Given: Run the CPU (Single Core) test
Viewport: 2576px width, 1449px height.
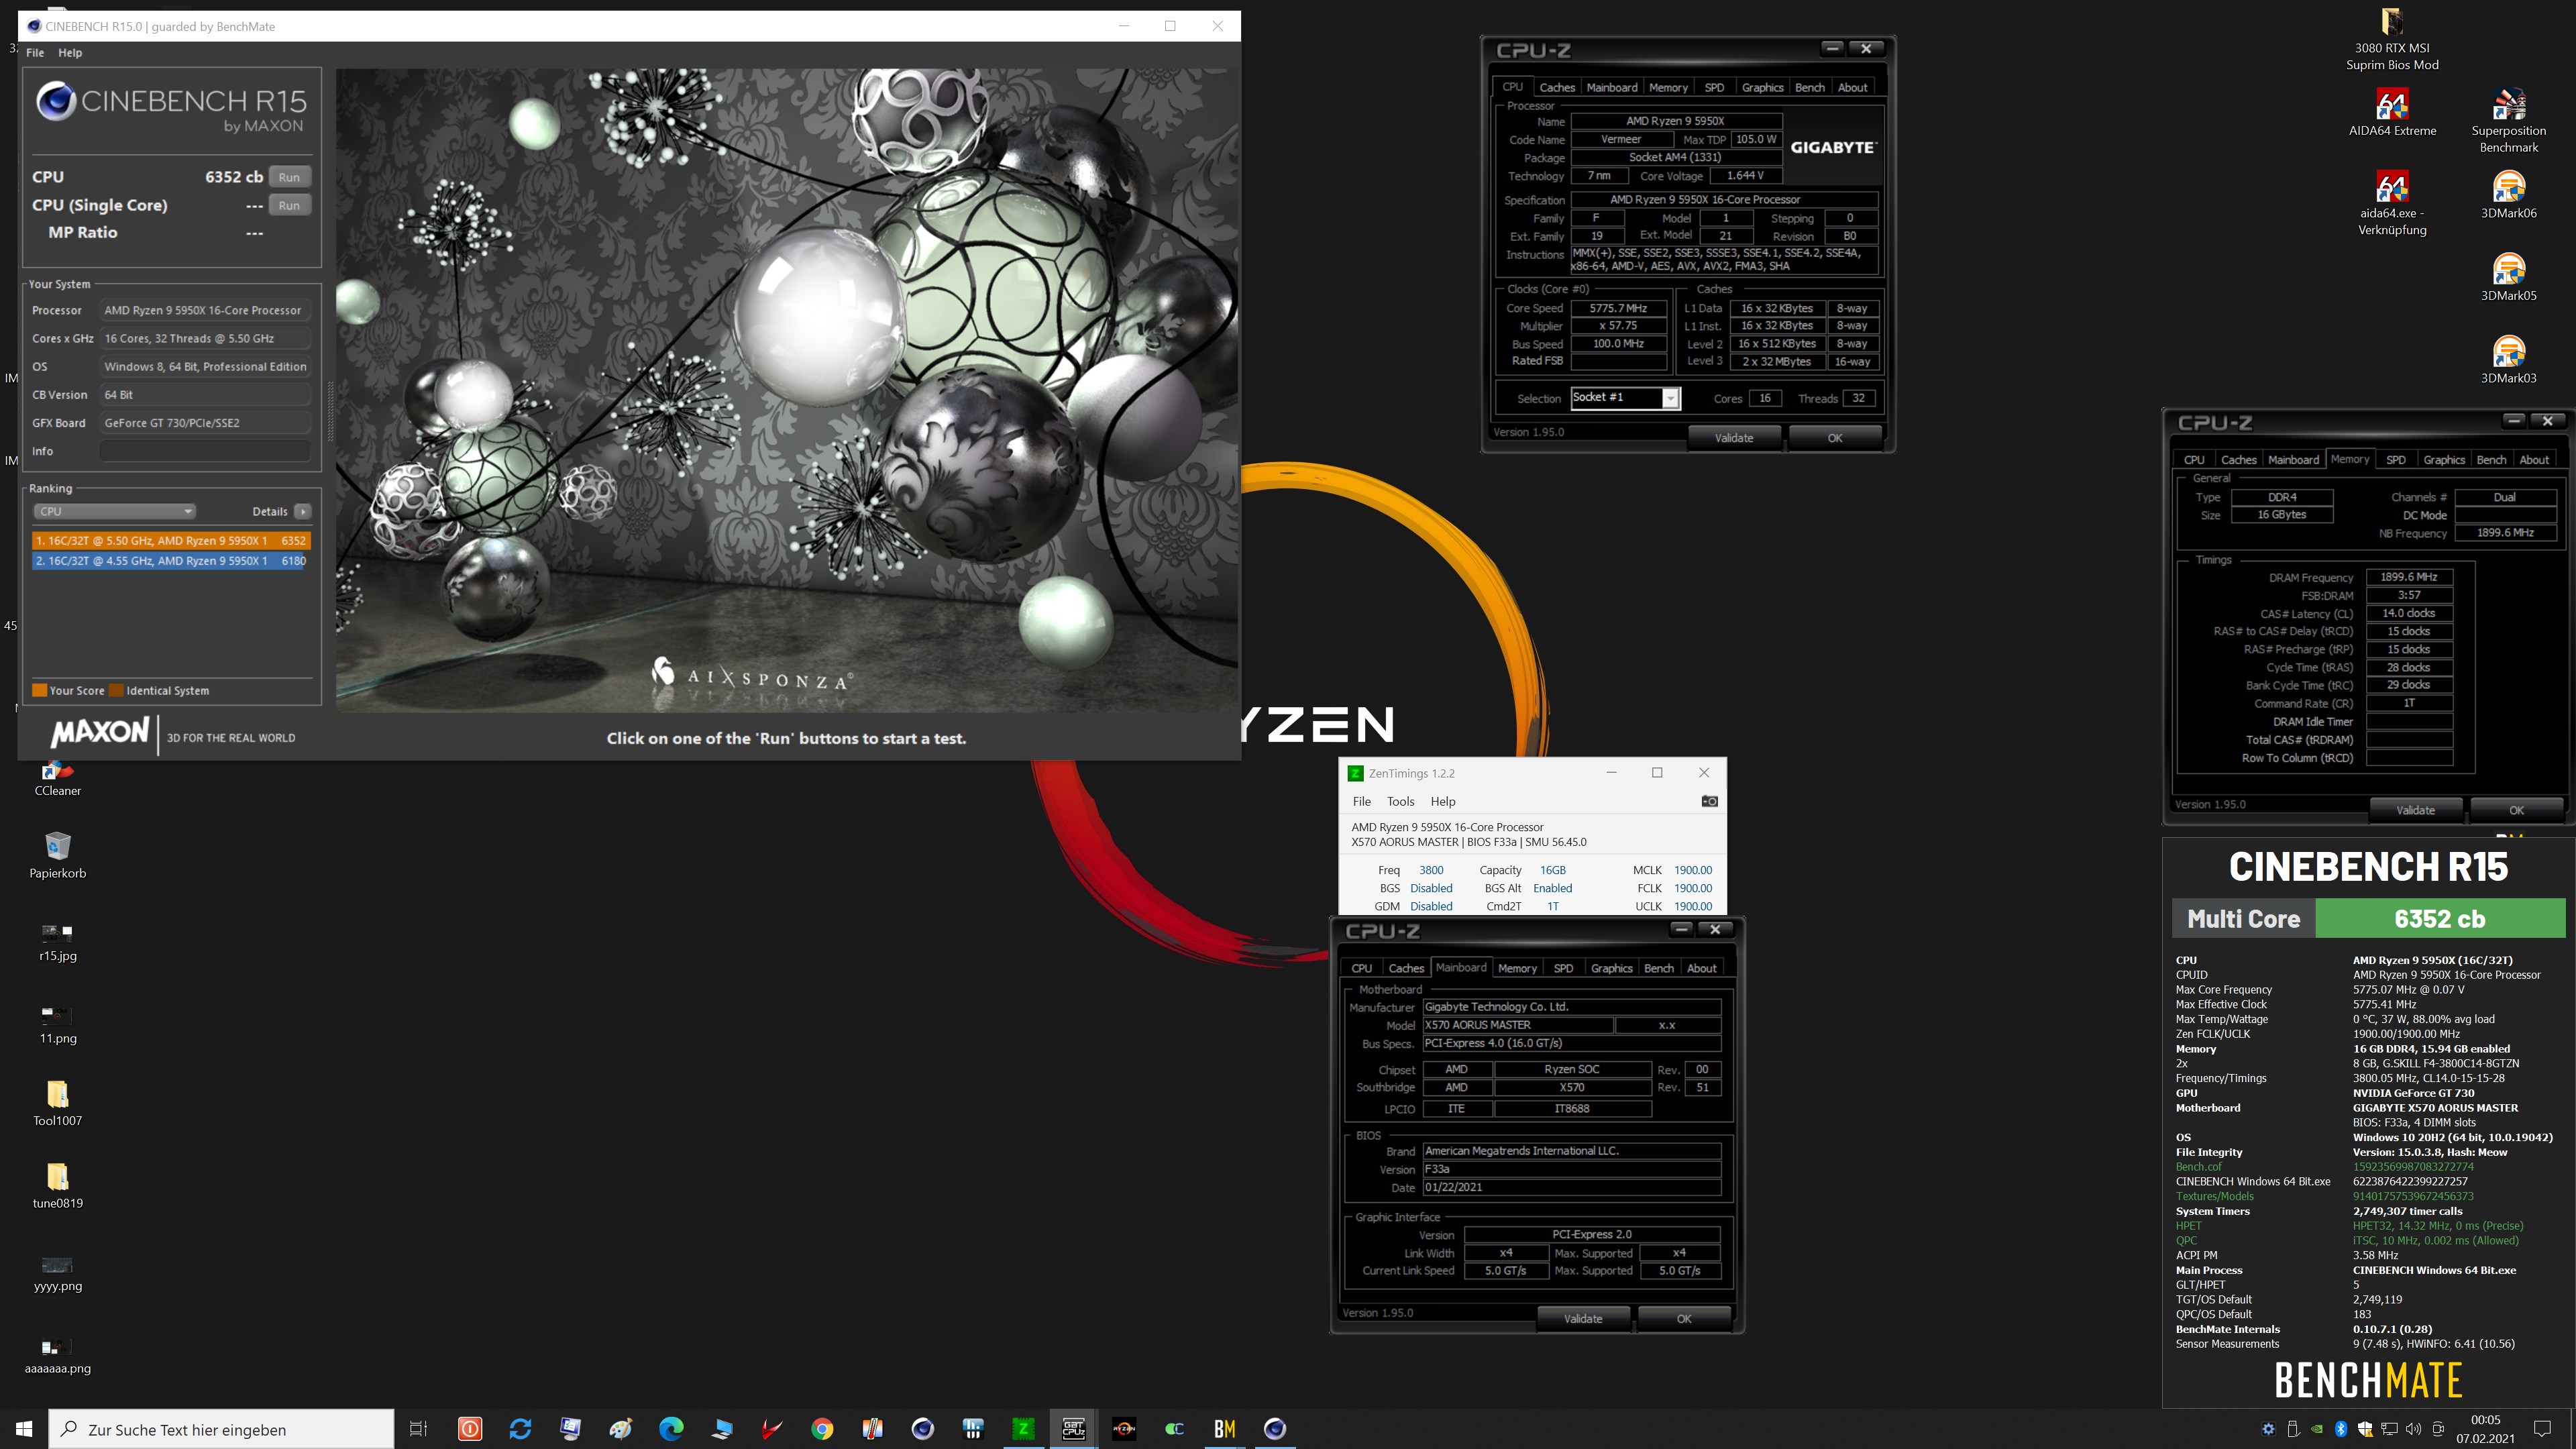Looking at the screenshot, I should [x=289, y=205].
